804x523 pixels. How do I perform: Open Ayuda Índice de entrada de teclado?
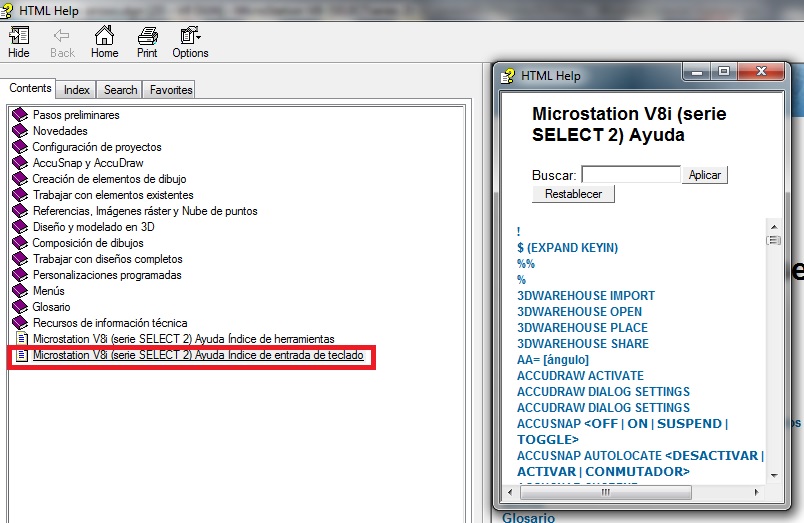pyautogui.click(x=198, y=355)
